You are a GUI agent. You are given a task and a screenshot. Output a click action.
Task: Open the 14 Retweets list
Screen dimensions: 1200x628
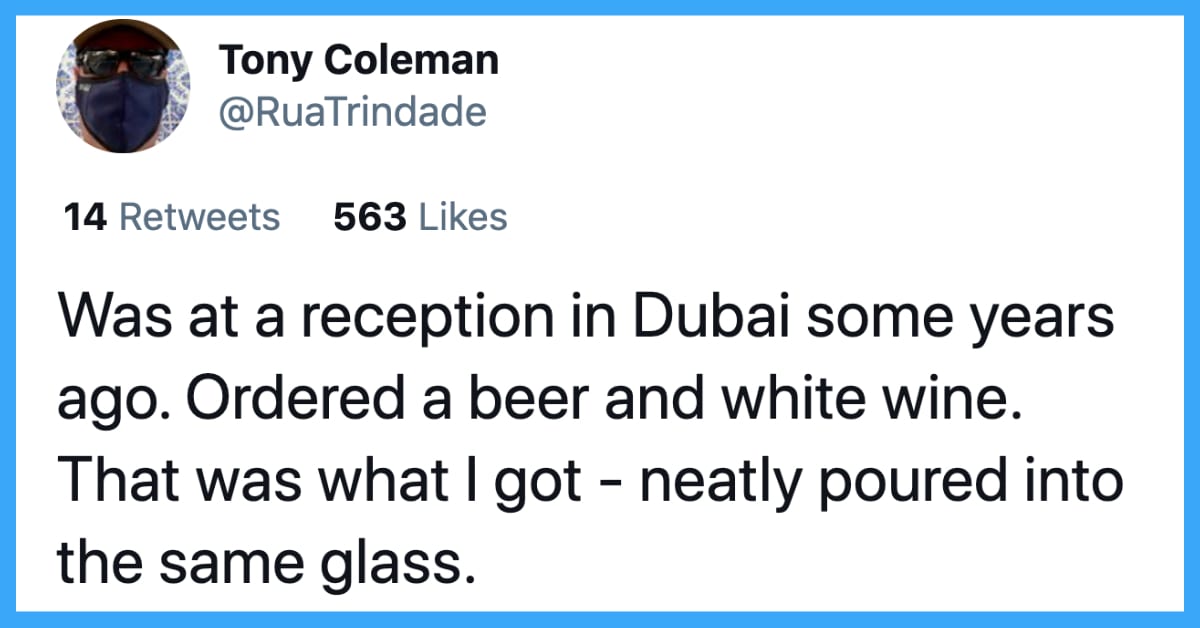(x=172, y=217)
